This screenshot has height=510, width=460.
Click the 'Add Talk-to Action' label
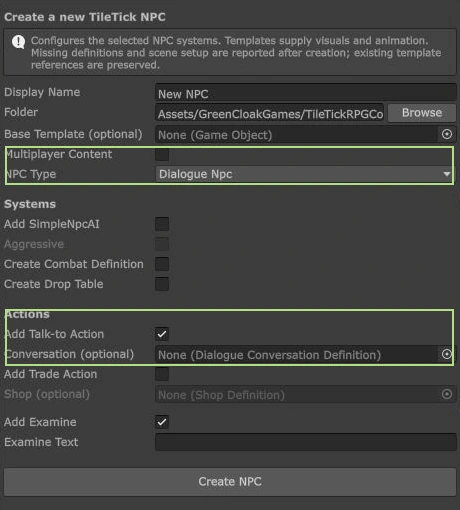(54, 334)
